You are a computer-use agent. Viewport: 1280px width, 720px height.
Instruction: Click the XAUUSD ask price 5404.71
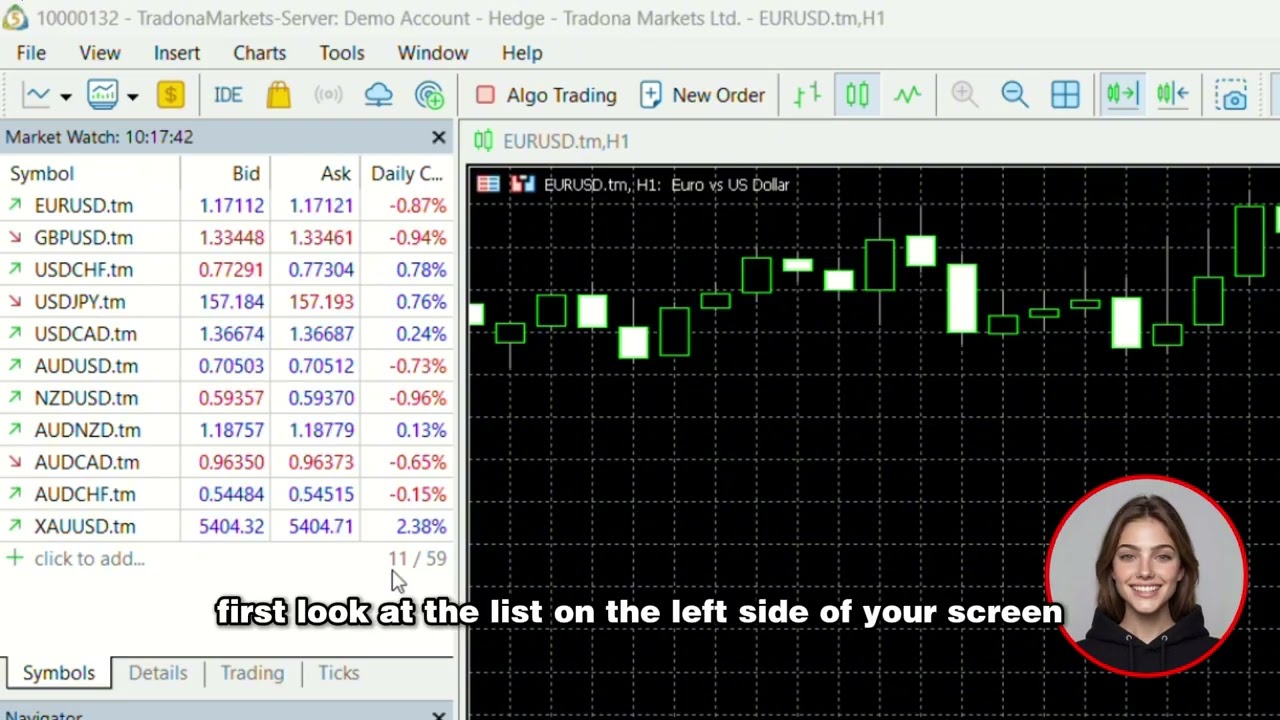point(321,526)
